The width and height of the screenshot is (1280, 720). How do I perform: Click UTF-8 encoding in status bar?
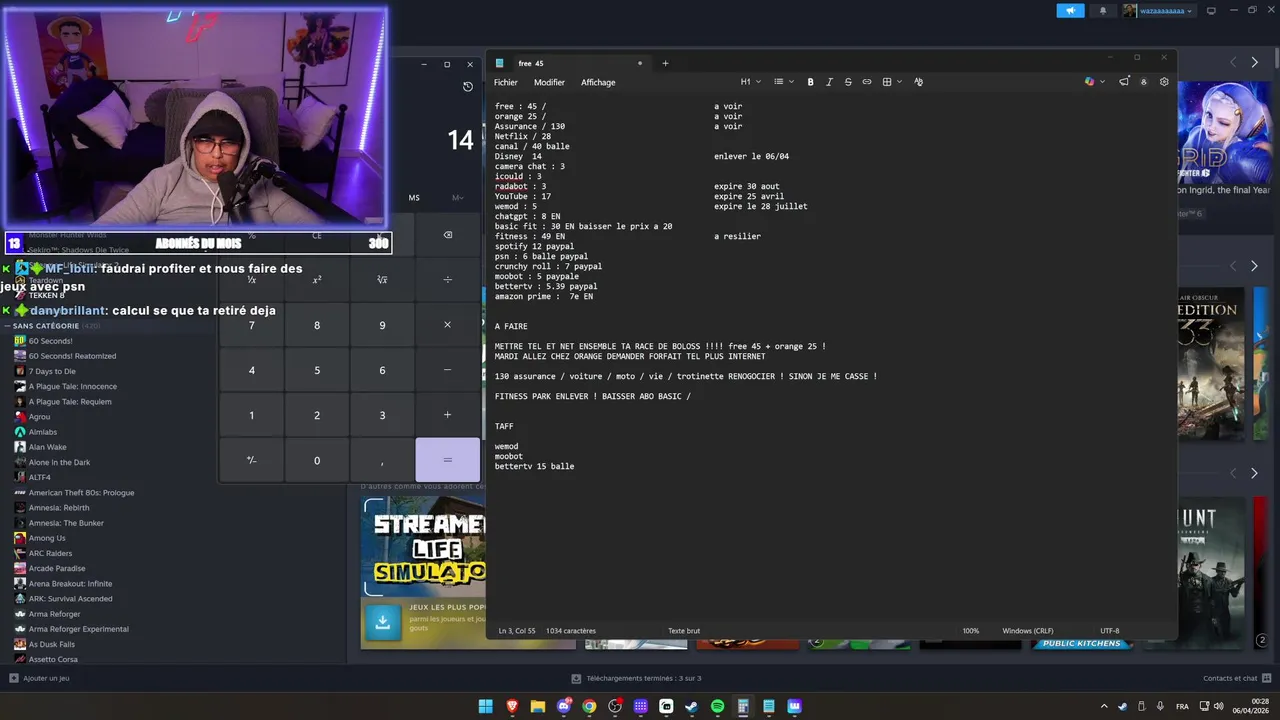(1110, 631)
